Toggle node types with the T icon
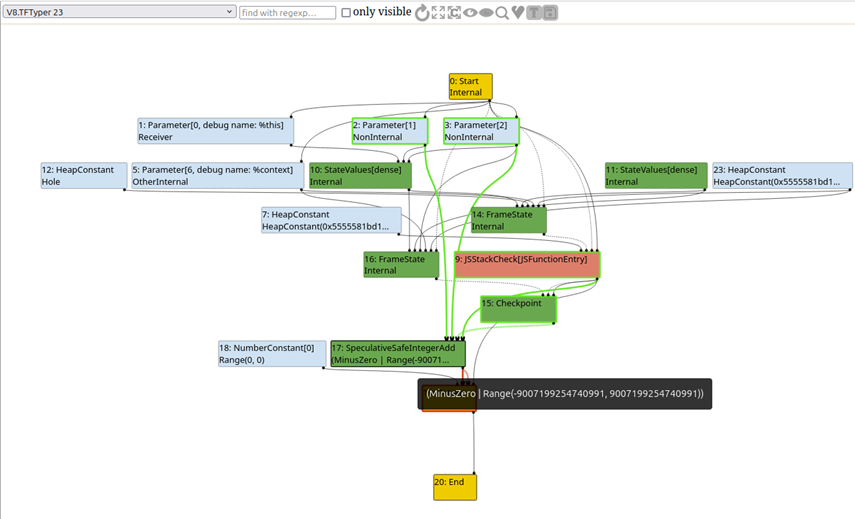 534,13
